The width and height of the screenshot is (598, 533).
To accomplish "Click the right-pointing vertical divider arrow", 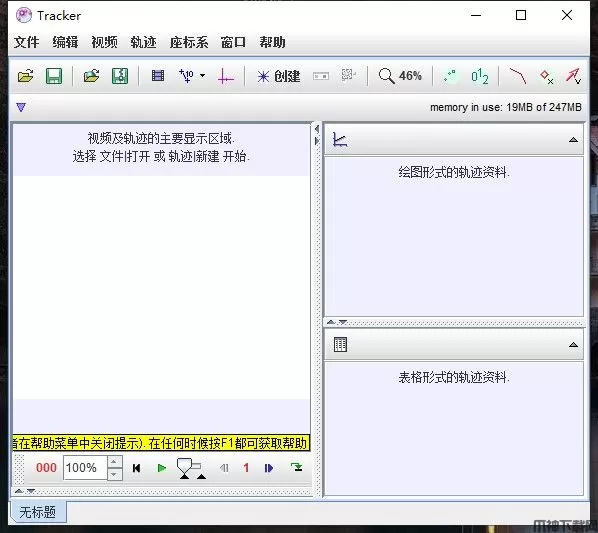I will (x=317, y=141).
